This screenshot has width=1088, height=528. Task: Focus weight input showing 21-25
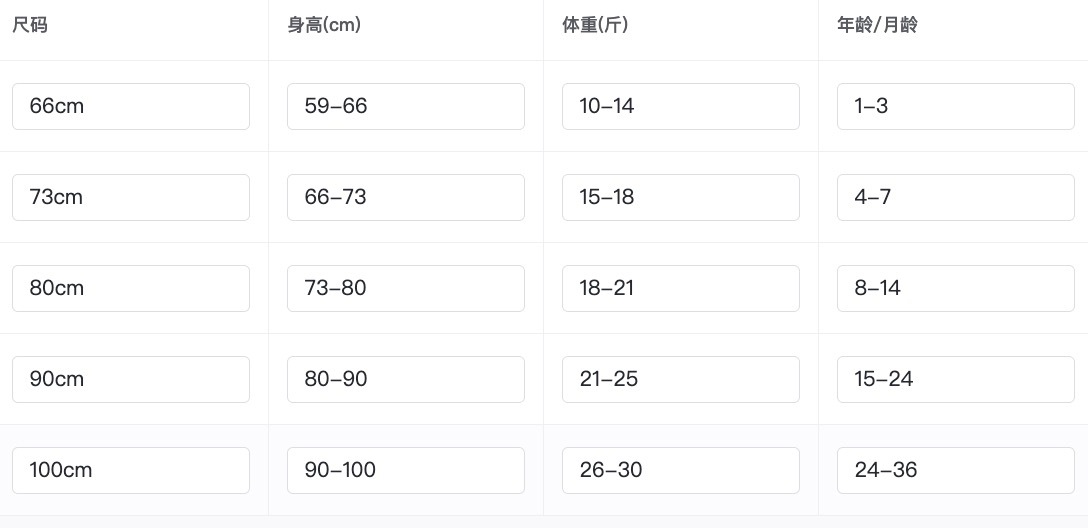[680, 379]
